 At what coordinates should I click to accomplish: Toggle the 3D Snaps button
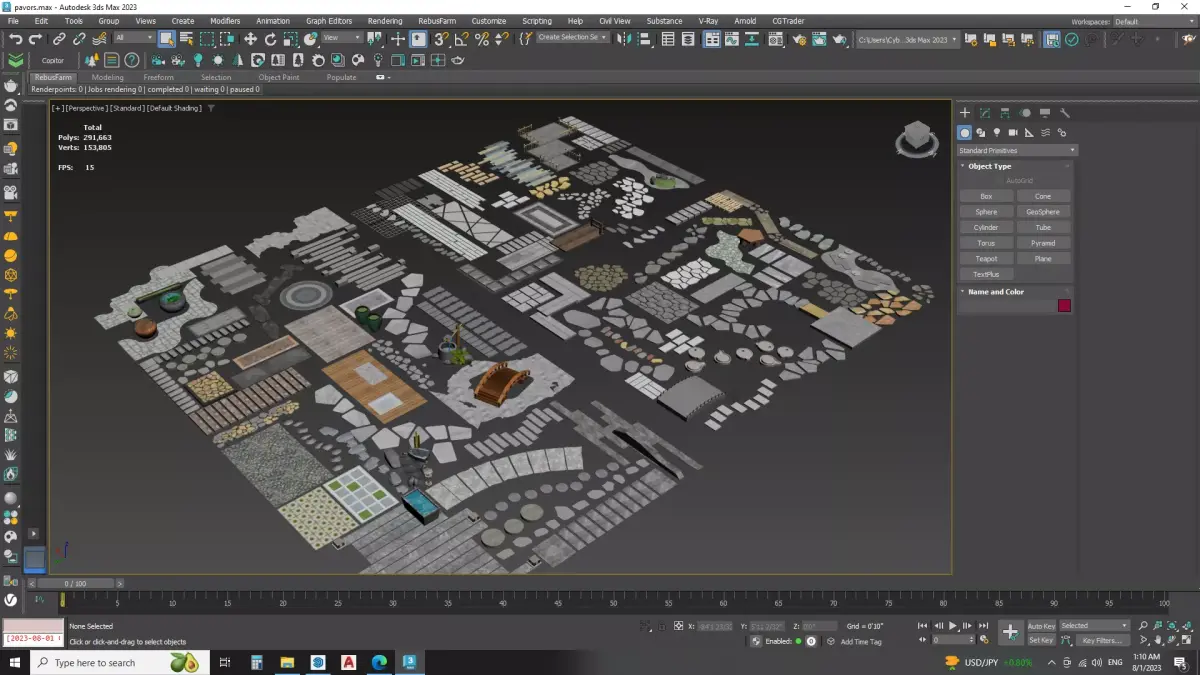click(441, 39)
